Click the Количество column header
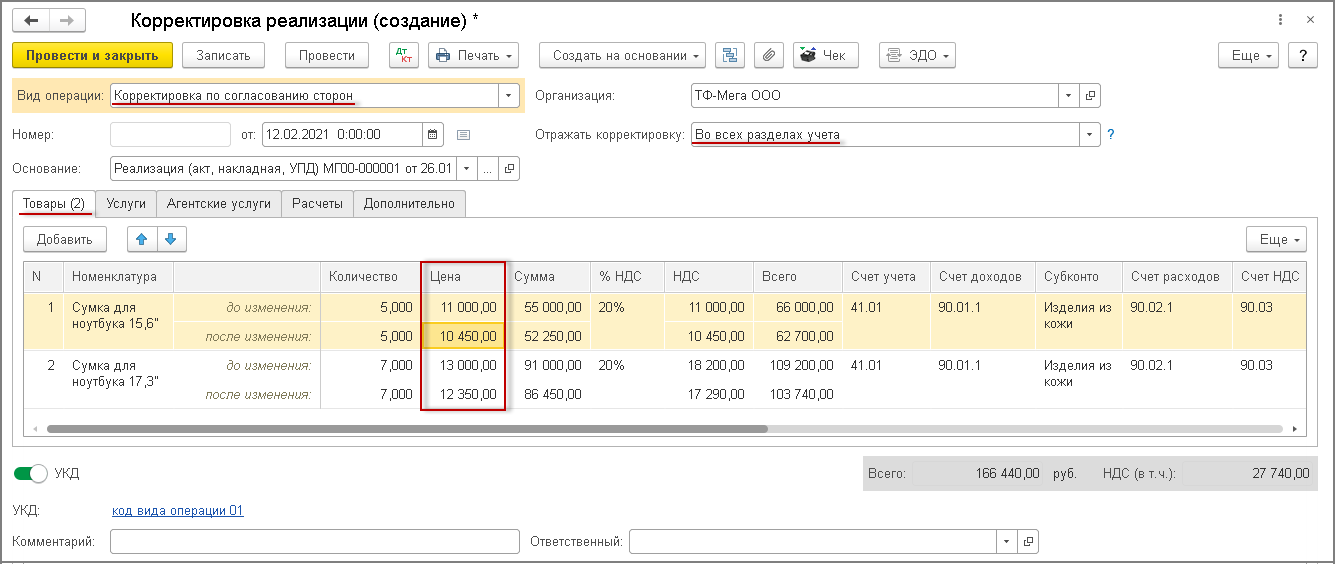Screen dimensions: 1335x564 coord(370,277)
